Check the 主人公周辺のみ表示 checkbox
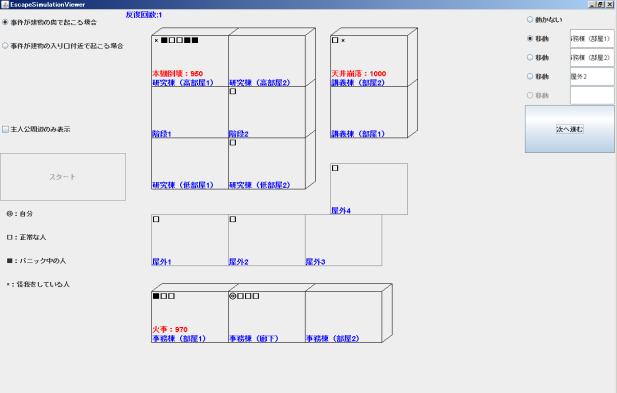Viewport: 617px width, 393px height. pos(6,129)
